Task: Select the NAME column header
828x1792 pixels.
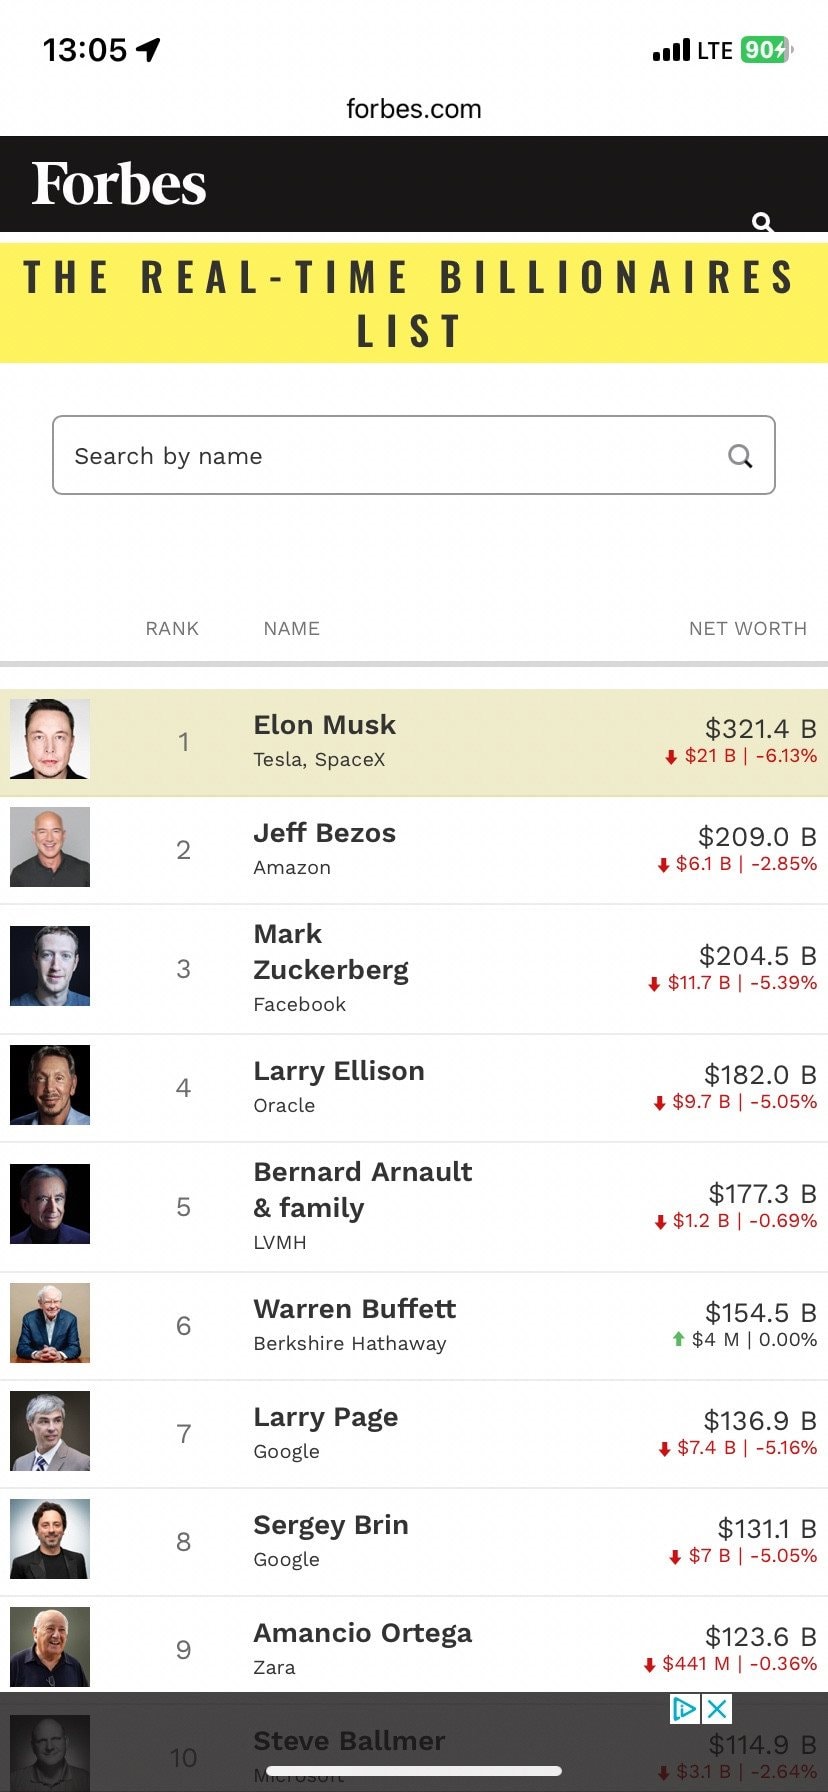Action: 291,628
